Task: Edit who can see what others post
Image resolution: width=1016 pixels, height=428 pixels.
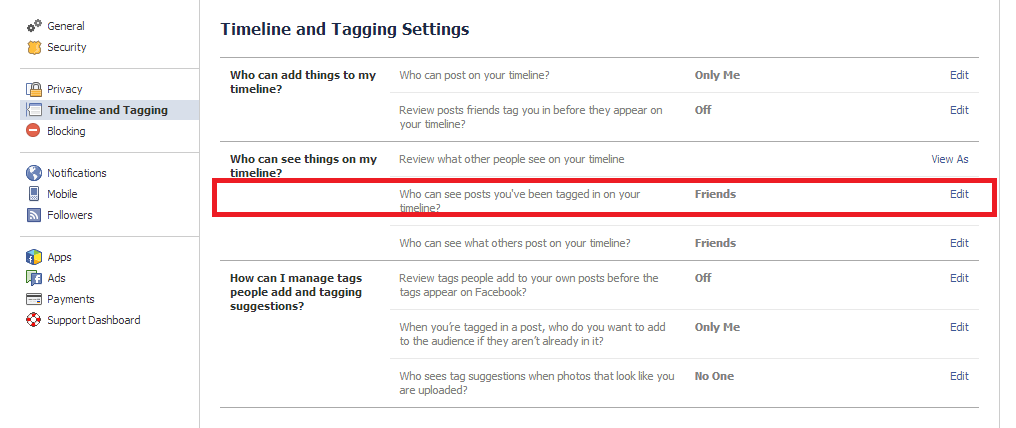Action: coord(959,243)
